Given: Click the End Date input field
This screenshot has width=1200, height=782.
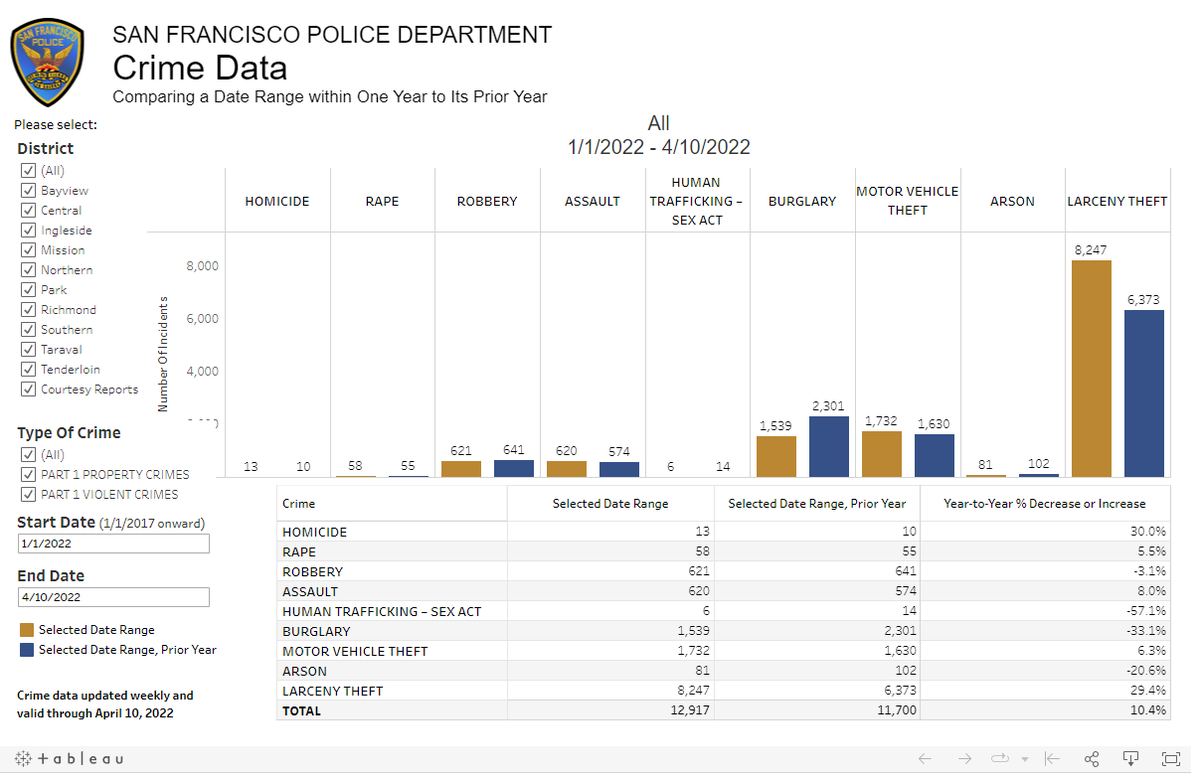Looking at the screenshot, I should coord(113,597).
